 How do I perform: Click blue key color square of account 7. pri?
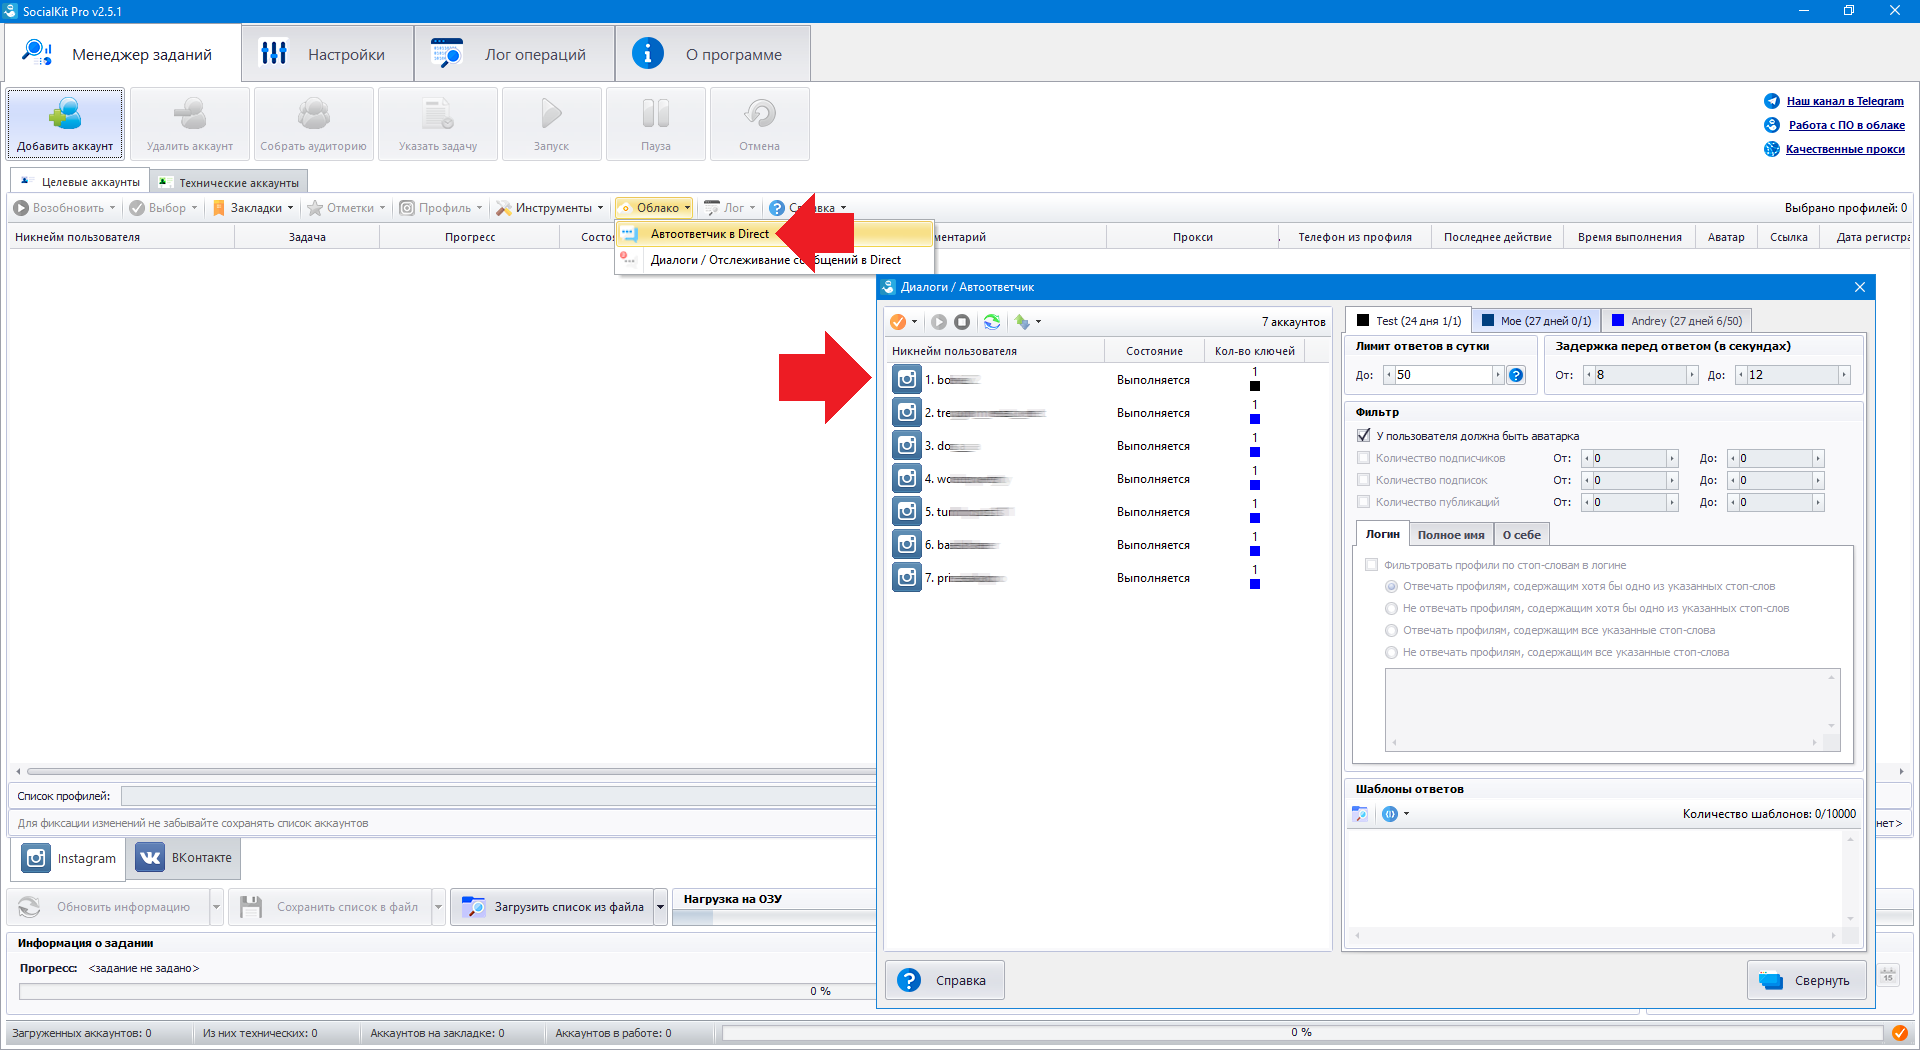click(x=1255, y=584)
